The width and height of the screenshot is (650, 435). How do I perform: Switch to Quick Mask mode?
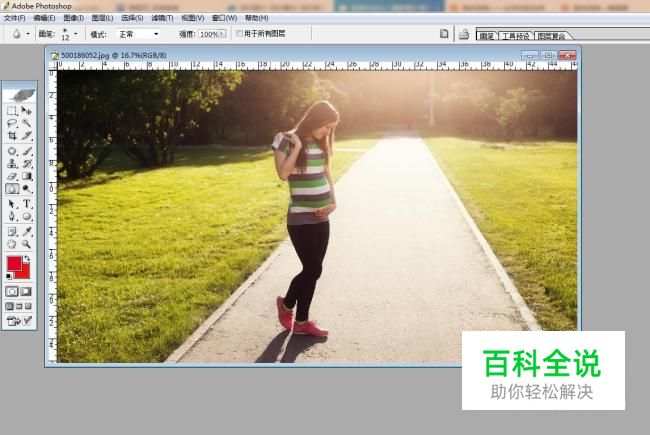click(26, 292)
